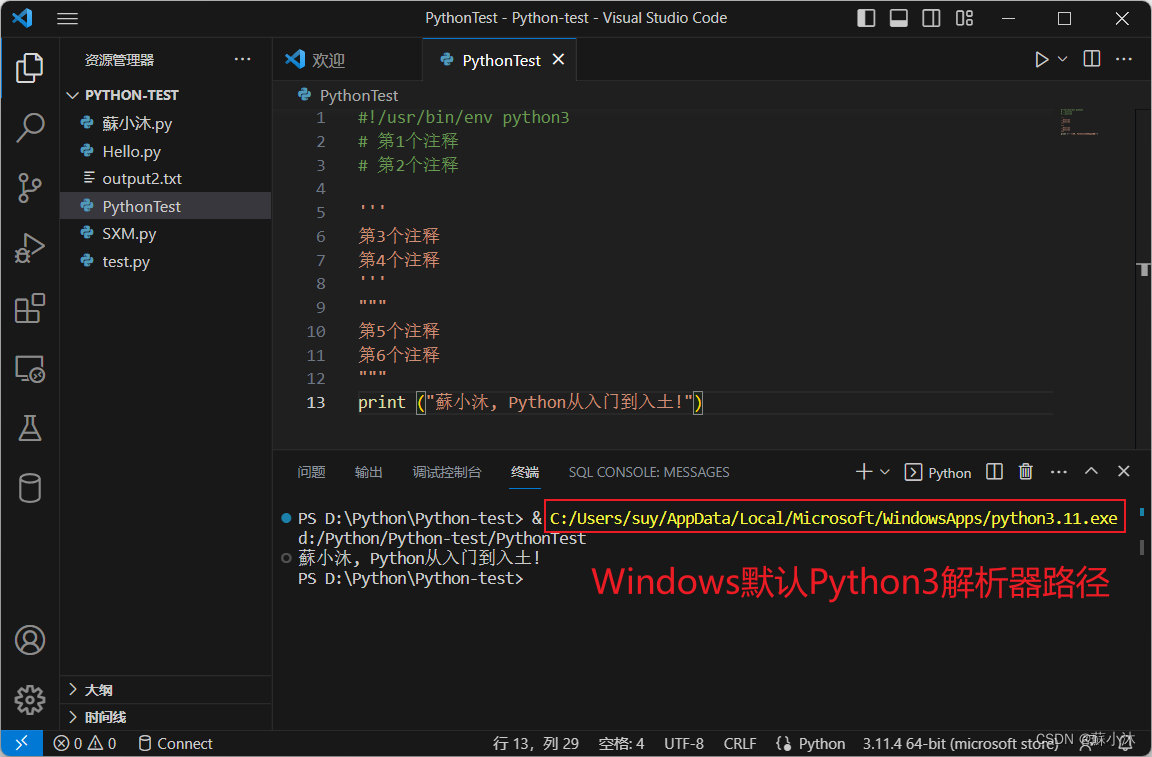Toggle the secondary side bar layout
This screenshot has height=757, width=1152.
click(931, 18)
